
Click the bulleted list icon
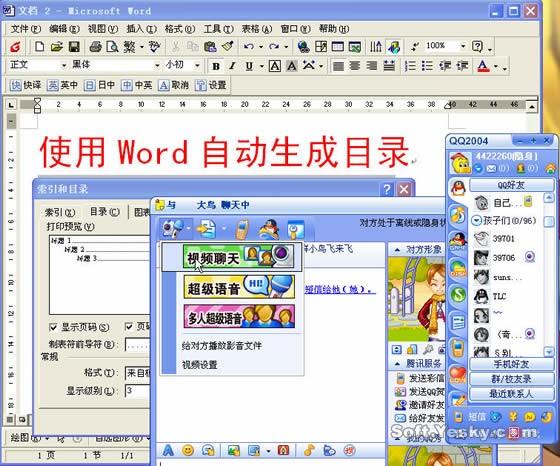[427, 66]
